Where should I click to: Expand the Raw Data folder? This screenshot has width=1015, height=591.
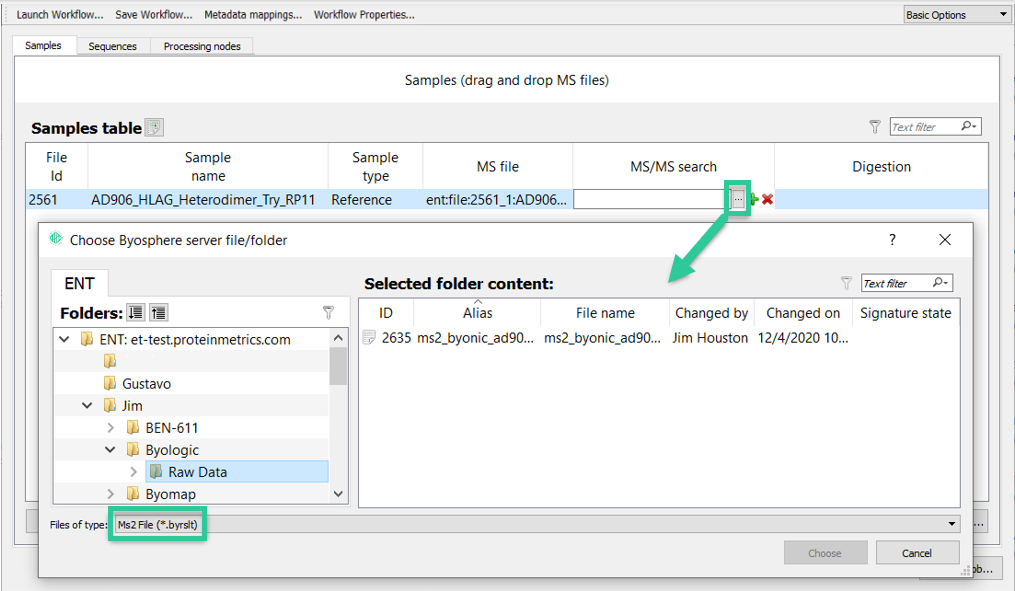click(133, 472)
